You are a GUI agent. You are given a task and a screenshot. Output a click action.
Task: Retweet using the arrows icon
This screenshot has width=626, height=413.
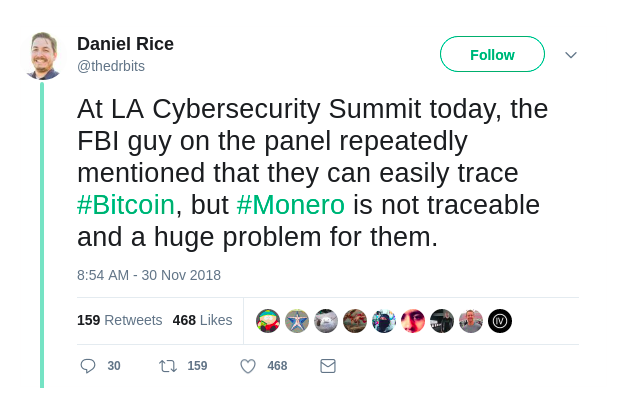[x=168, y=366]
